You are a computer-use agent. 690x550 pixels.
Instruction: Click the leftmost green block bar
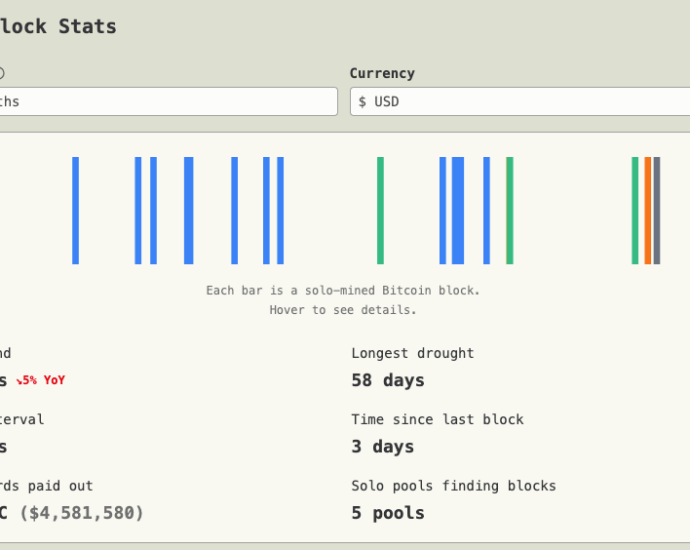click(x=380, y=210)
